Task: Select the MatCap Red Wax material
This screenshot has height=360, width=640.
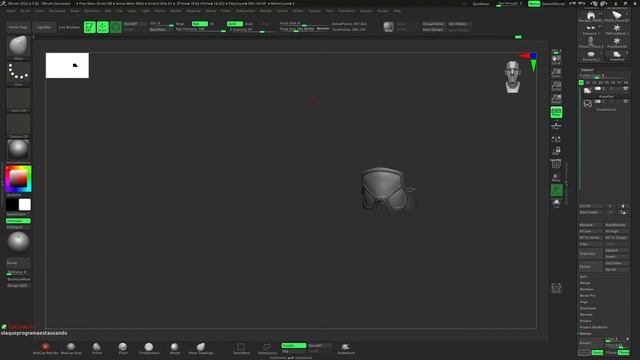Action: click(45, 348)
